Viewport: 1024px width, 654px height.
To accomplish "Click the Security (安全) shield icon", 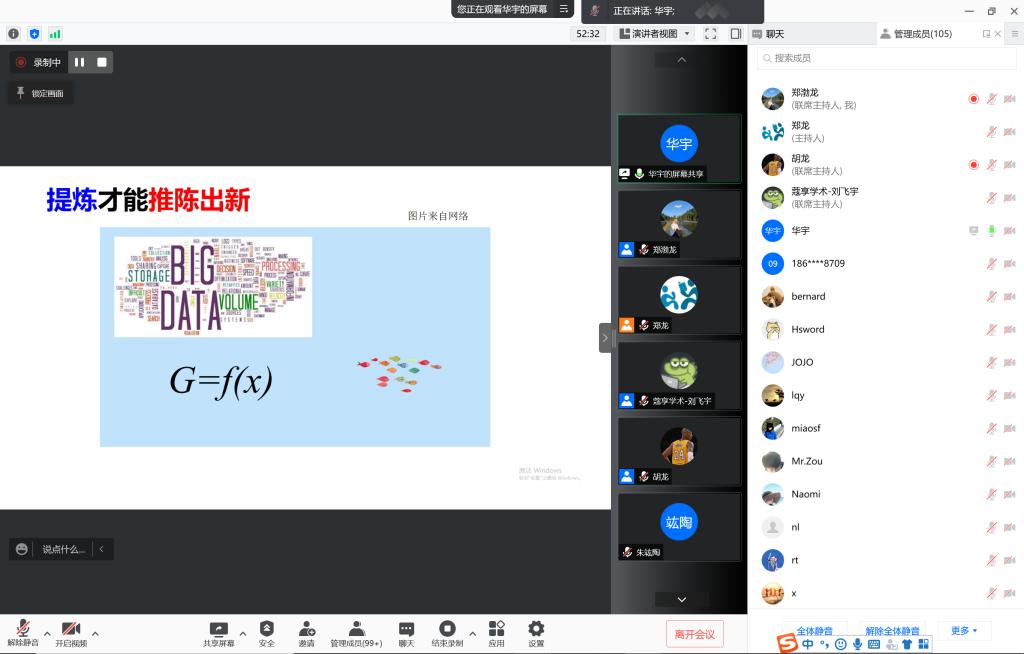I will (266, 629).
